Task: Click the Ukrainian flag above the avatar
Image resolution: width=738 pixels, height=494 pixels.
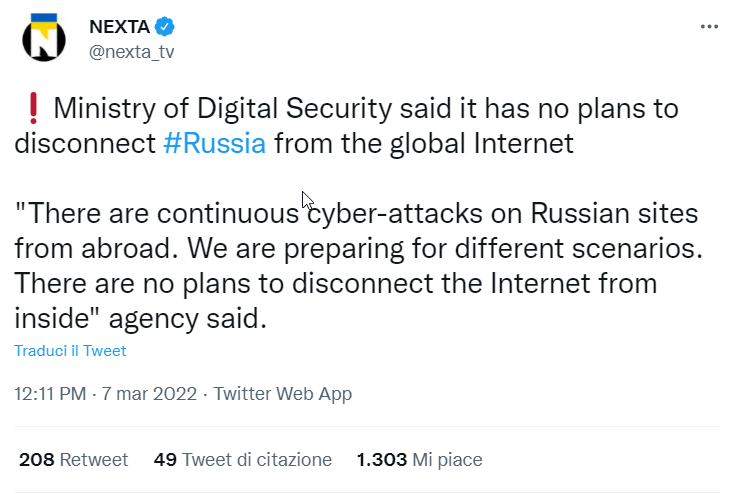Action: 44,16
